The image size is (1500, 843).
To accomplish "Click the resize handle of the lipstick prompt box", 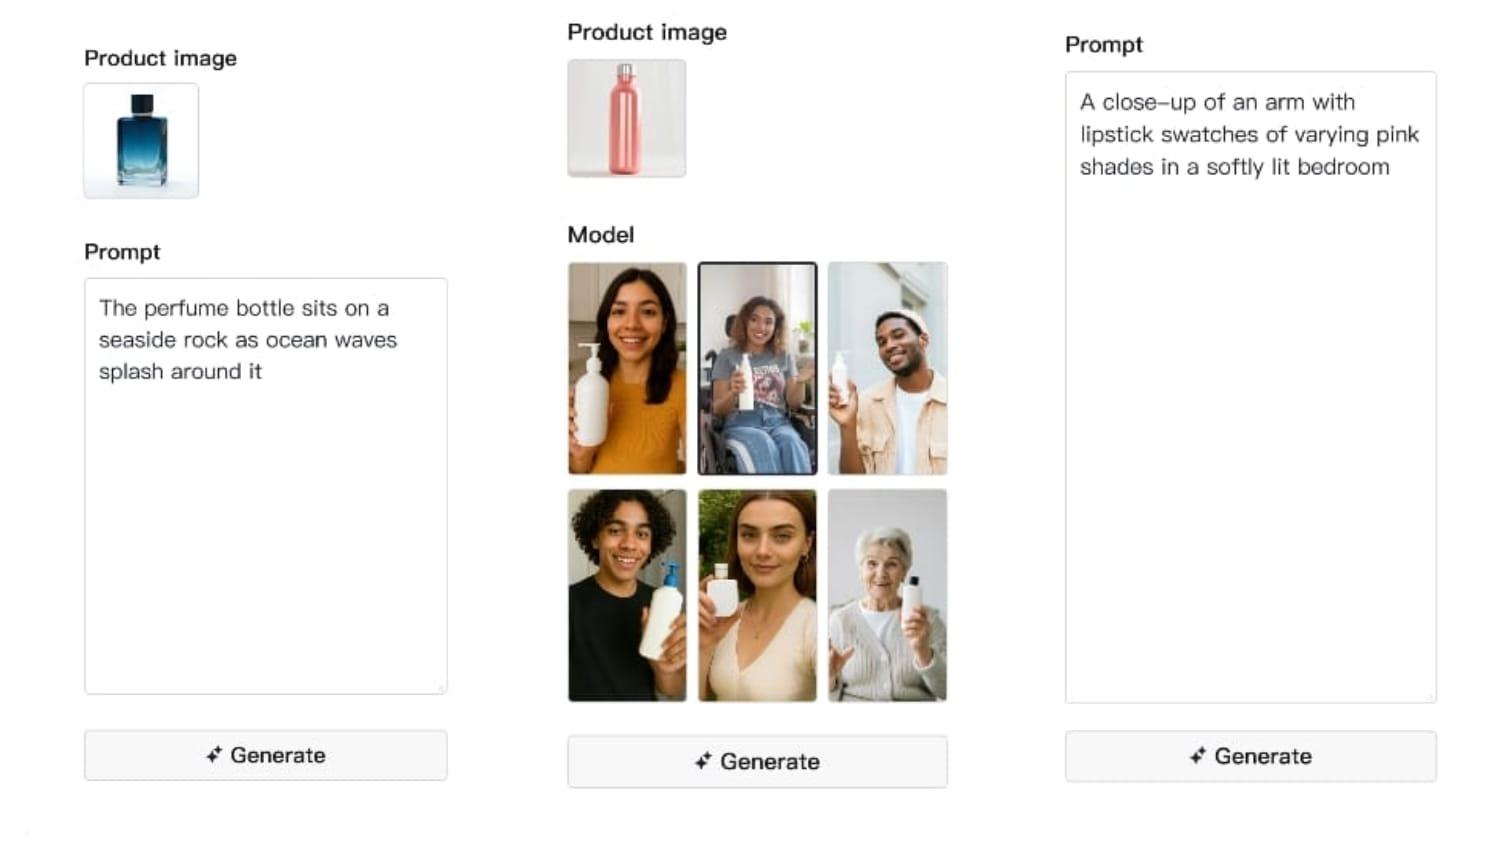I will (x=1430, y=696).
